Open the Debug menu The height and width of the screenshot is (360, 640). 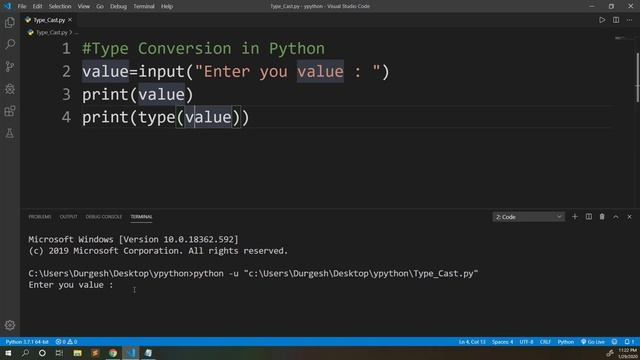118,6
